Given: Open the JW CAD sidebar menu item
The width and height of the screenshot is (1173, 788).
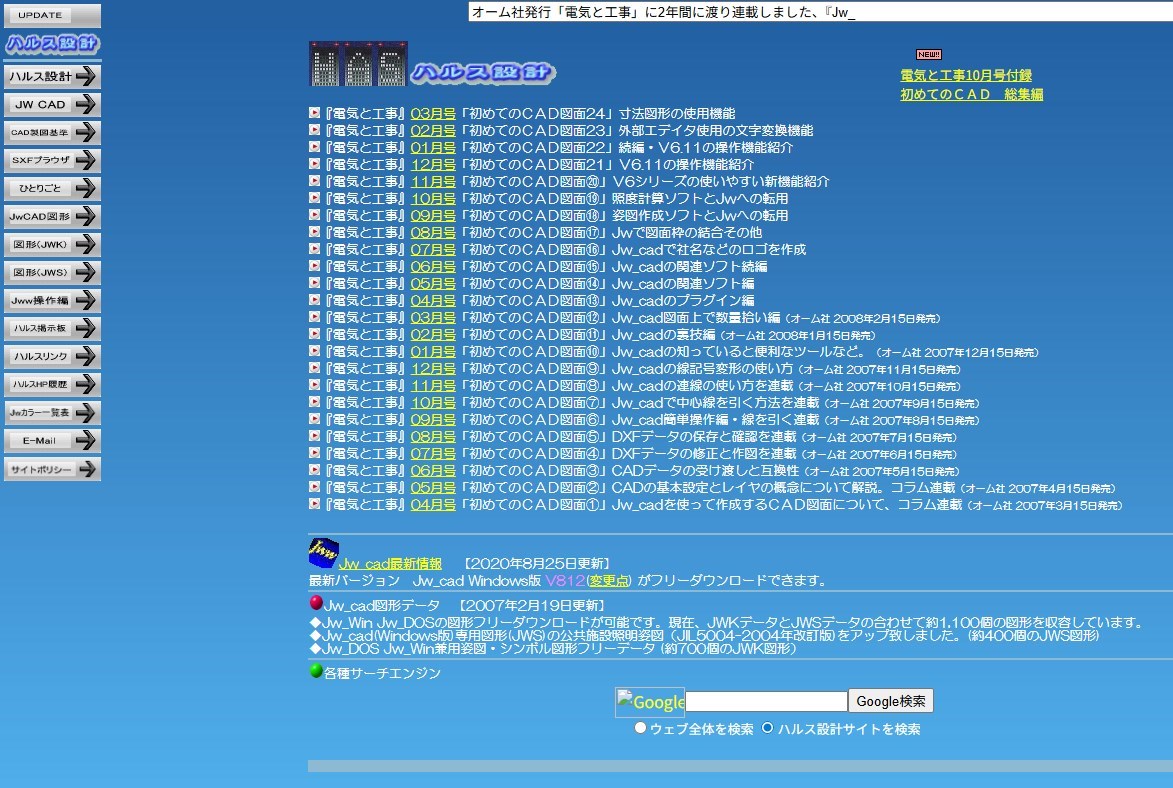Looking at the screenshot, I should tap(52, 104).
